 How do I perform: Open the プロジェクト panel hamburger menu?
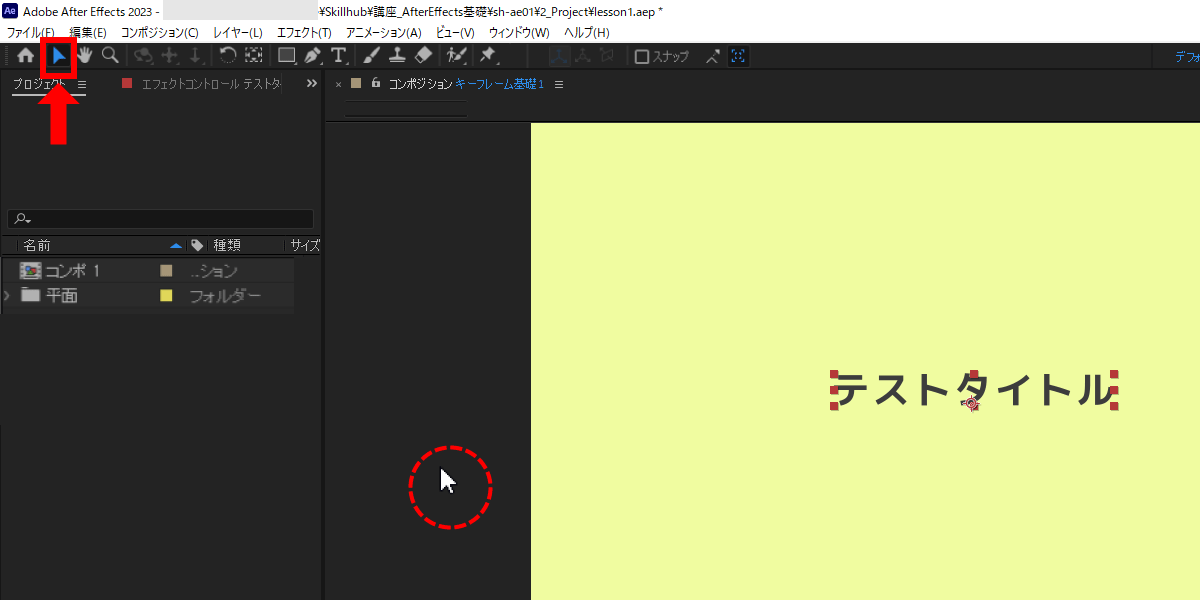click(82, 85)
